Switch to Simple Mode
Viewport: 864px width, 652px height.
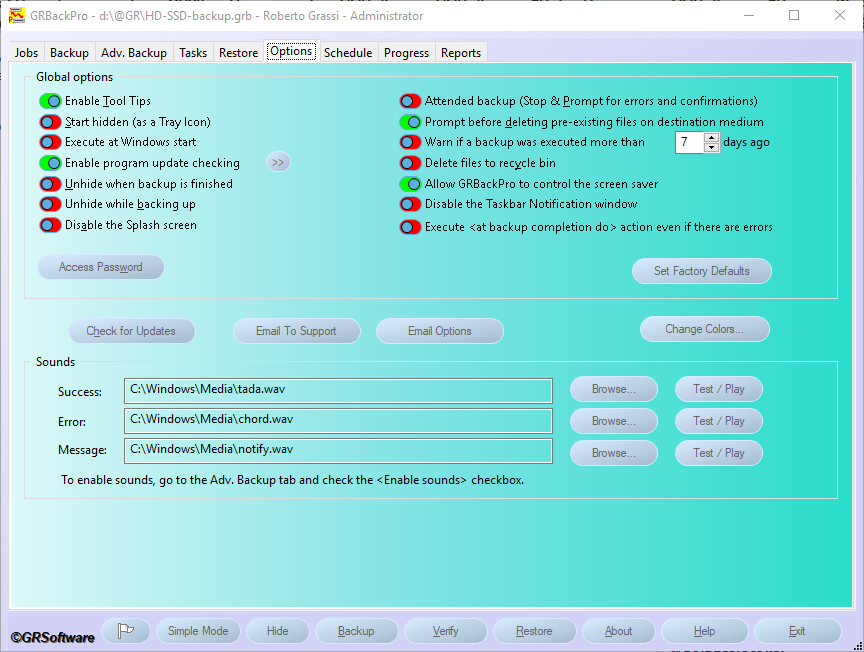click(198, 631)
